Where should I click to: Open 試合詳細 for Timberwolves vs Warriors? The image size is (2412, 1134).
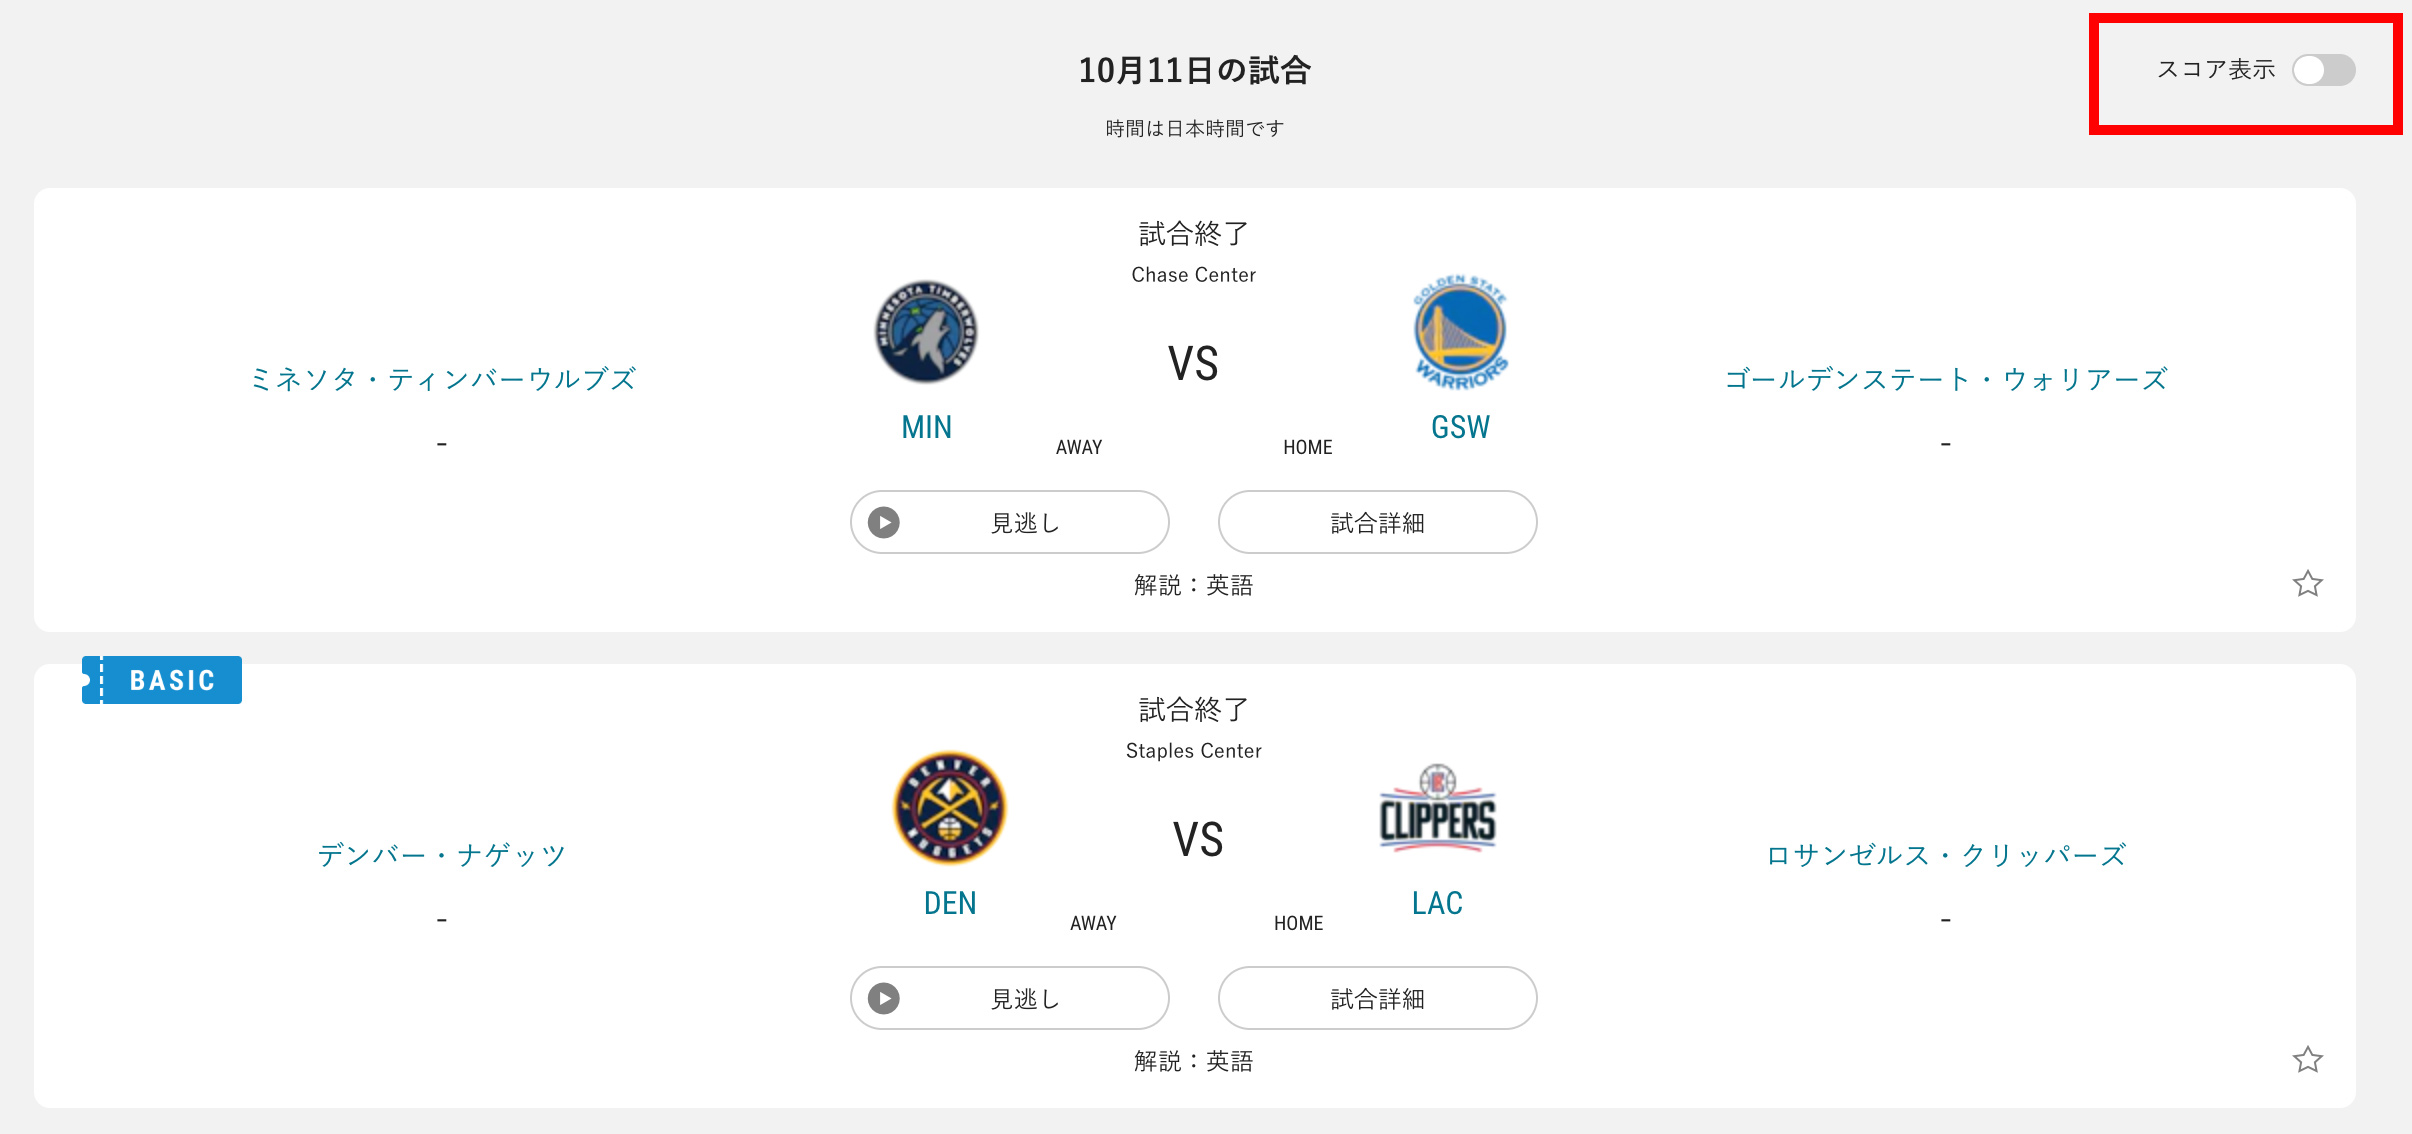click(x=1377, y=522)
